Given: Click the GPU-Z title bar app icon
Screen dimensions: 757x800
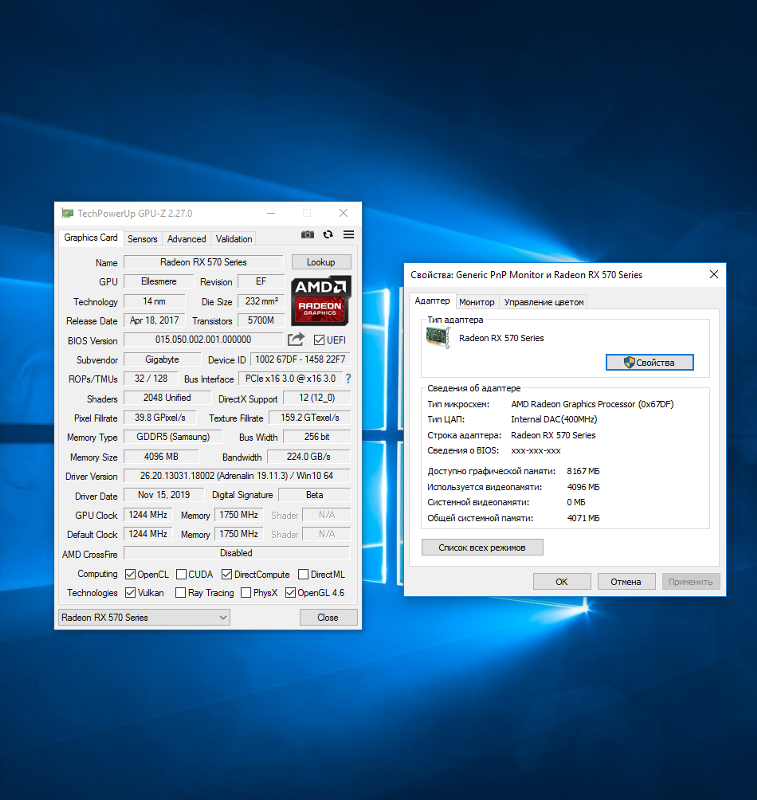Looking at the screenshot, I should pos(67,213).
